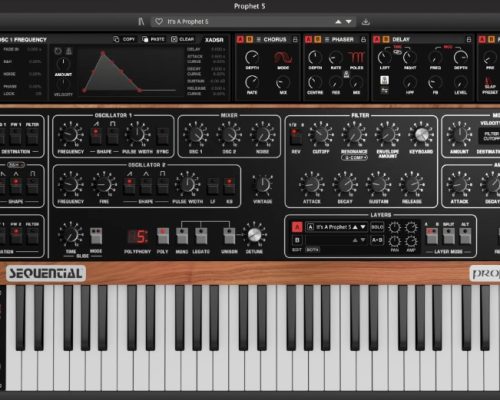Enable Poly voice mode switch
Viewport: 500px width, 400px height.
click(163, 236)
